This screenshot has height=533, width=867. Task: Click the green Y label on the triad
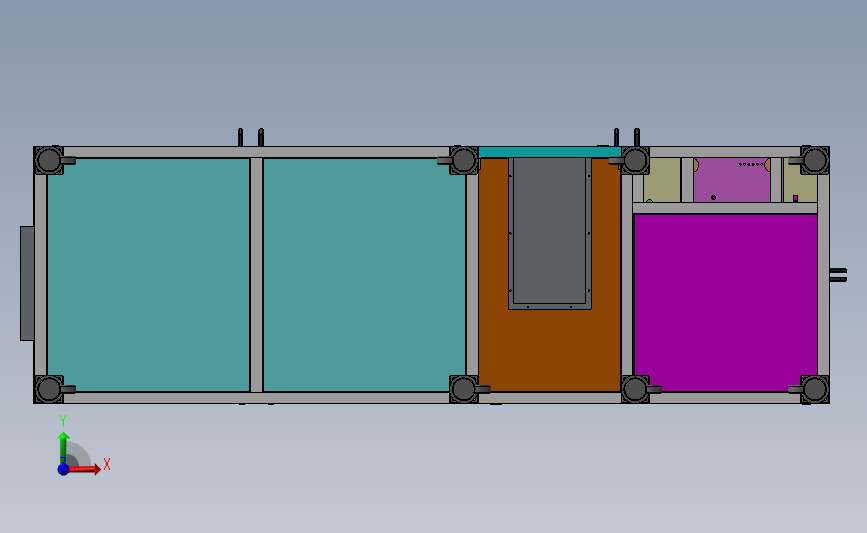[x=63, y=421]
